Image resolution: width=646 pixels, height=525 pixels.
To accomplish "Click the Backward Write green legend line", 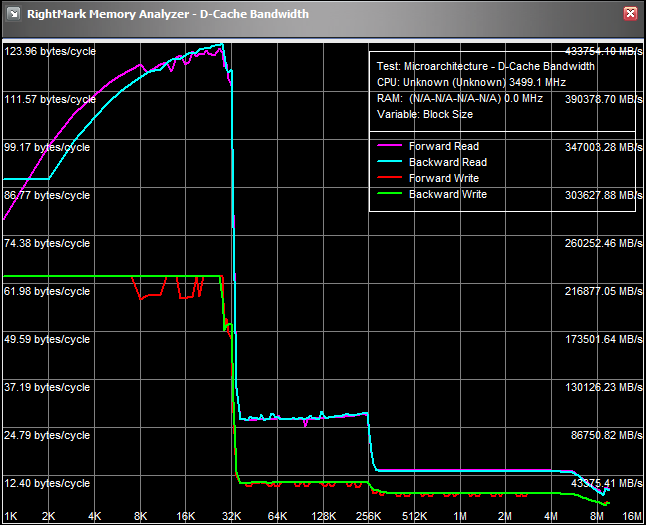I will tap(389, 194).
